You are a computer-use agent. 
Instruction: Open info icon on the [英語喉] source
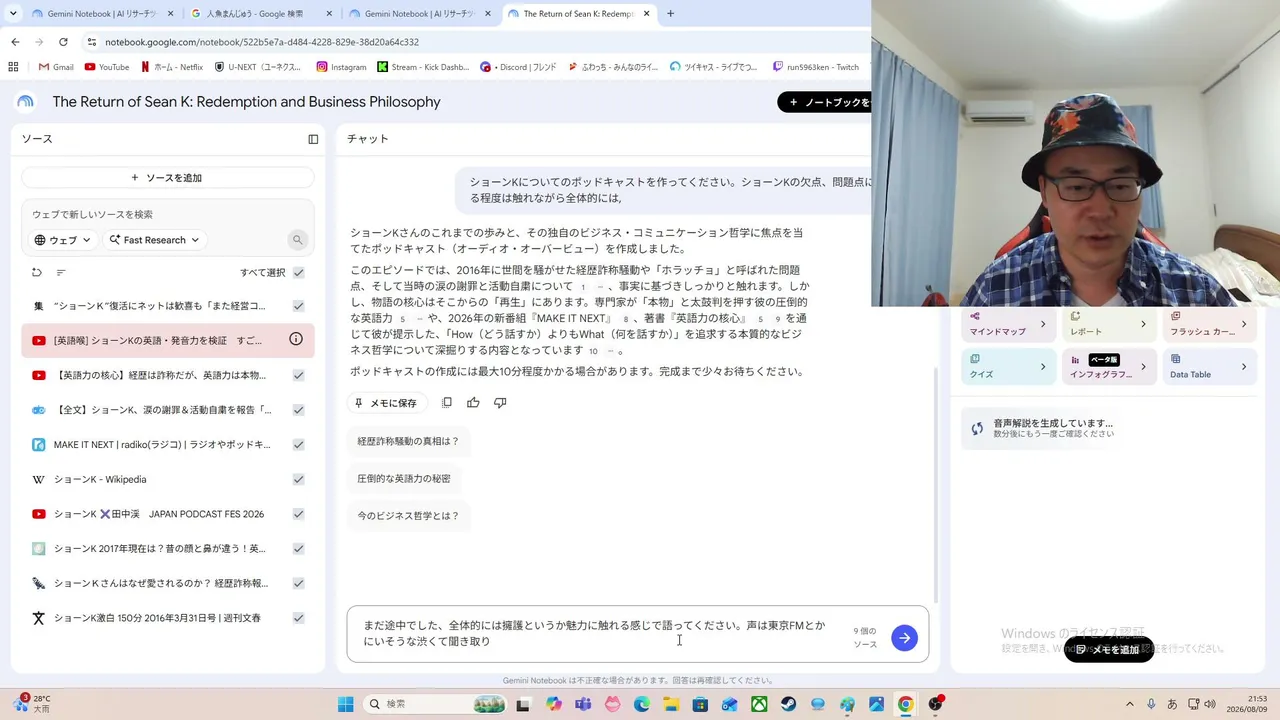click(x=296, y=339)
